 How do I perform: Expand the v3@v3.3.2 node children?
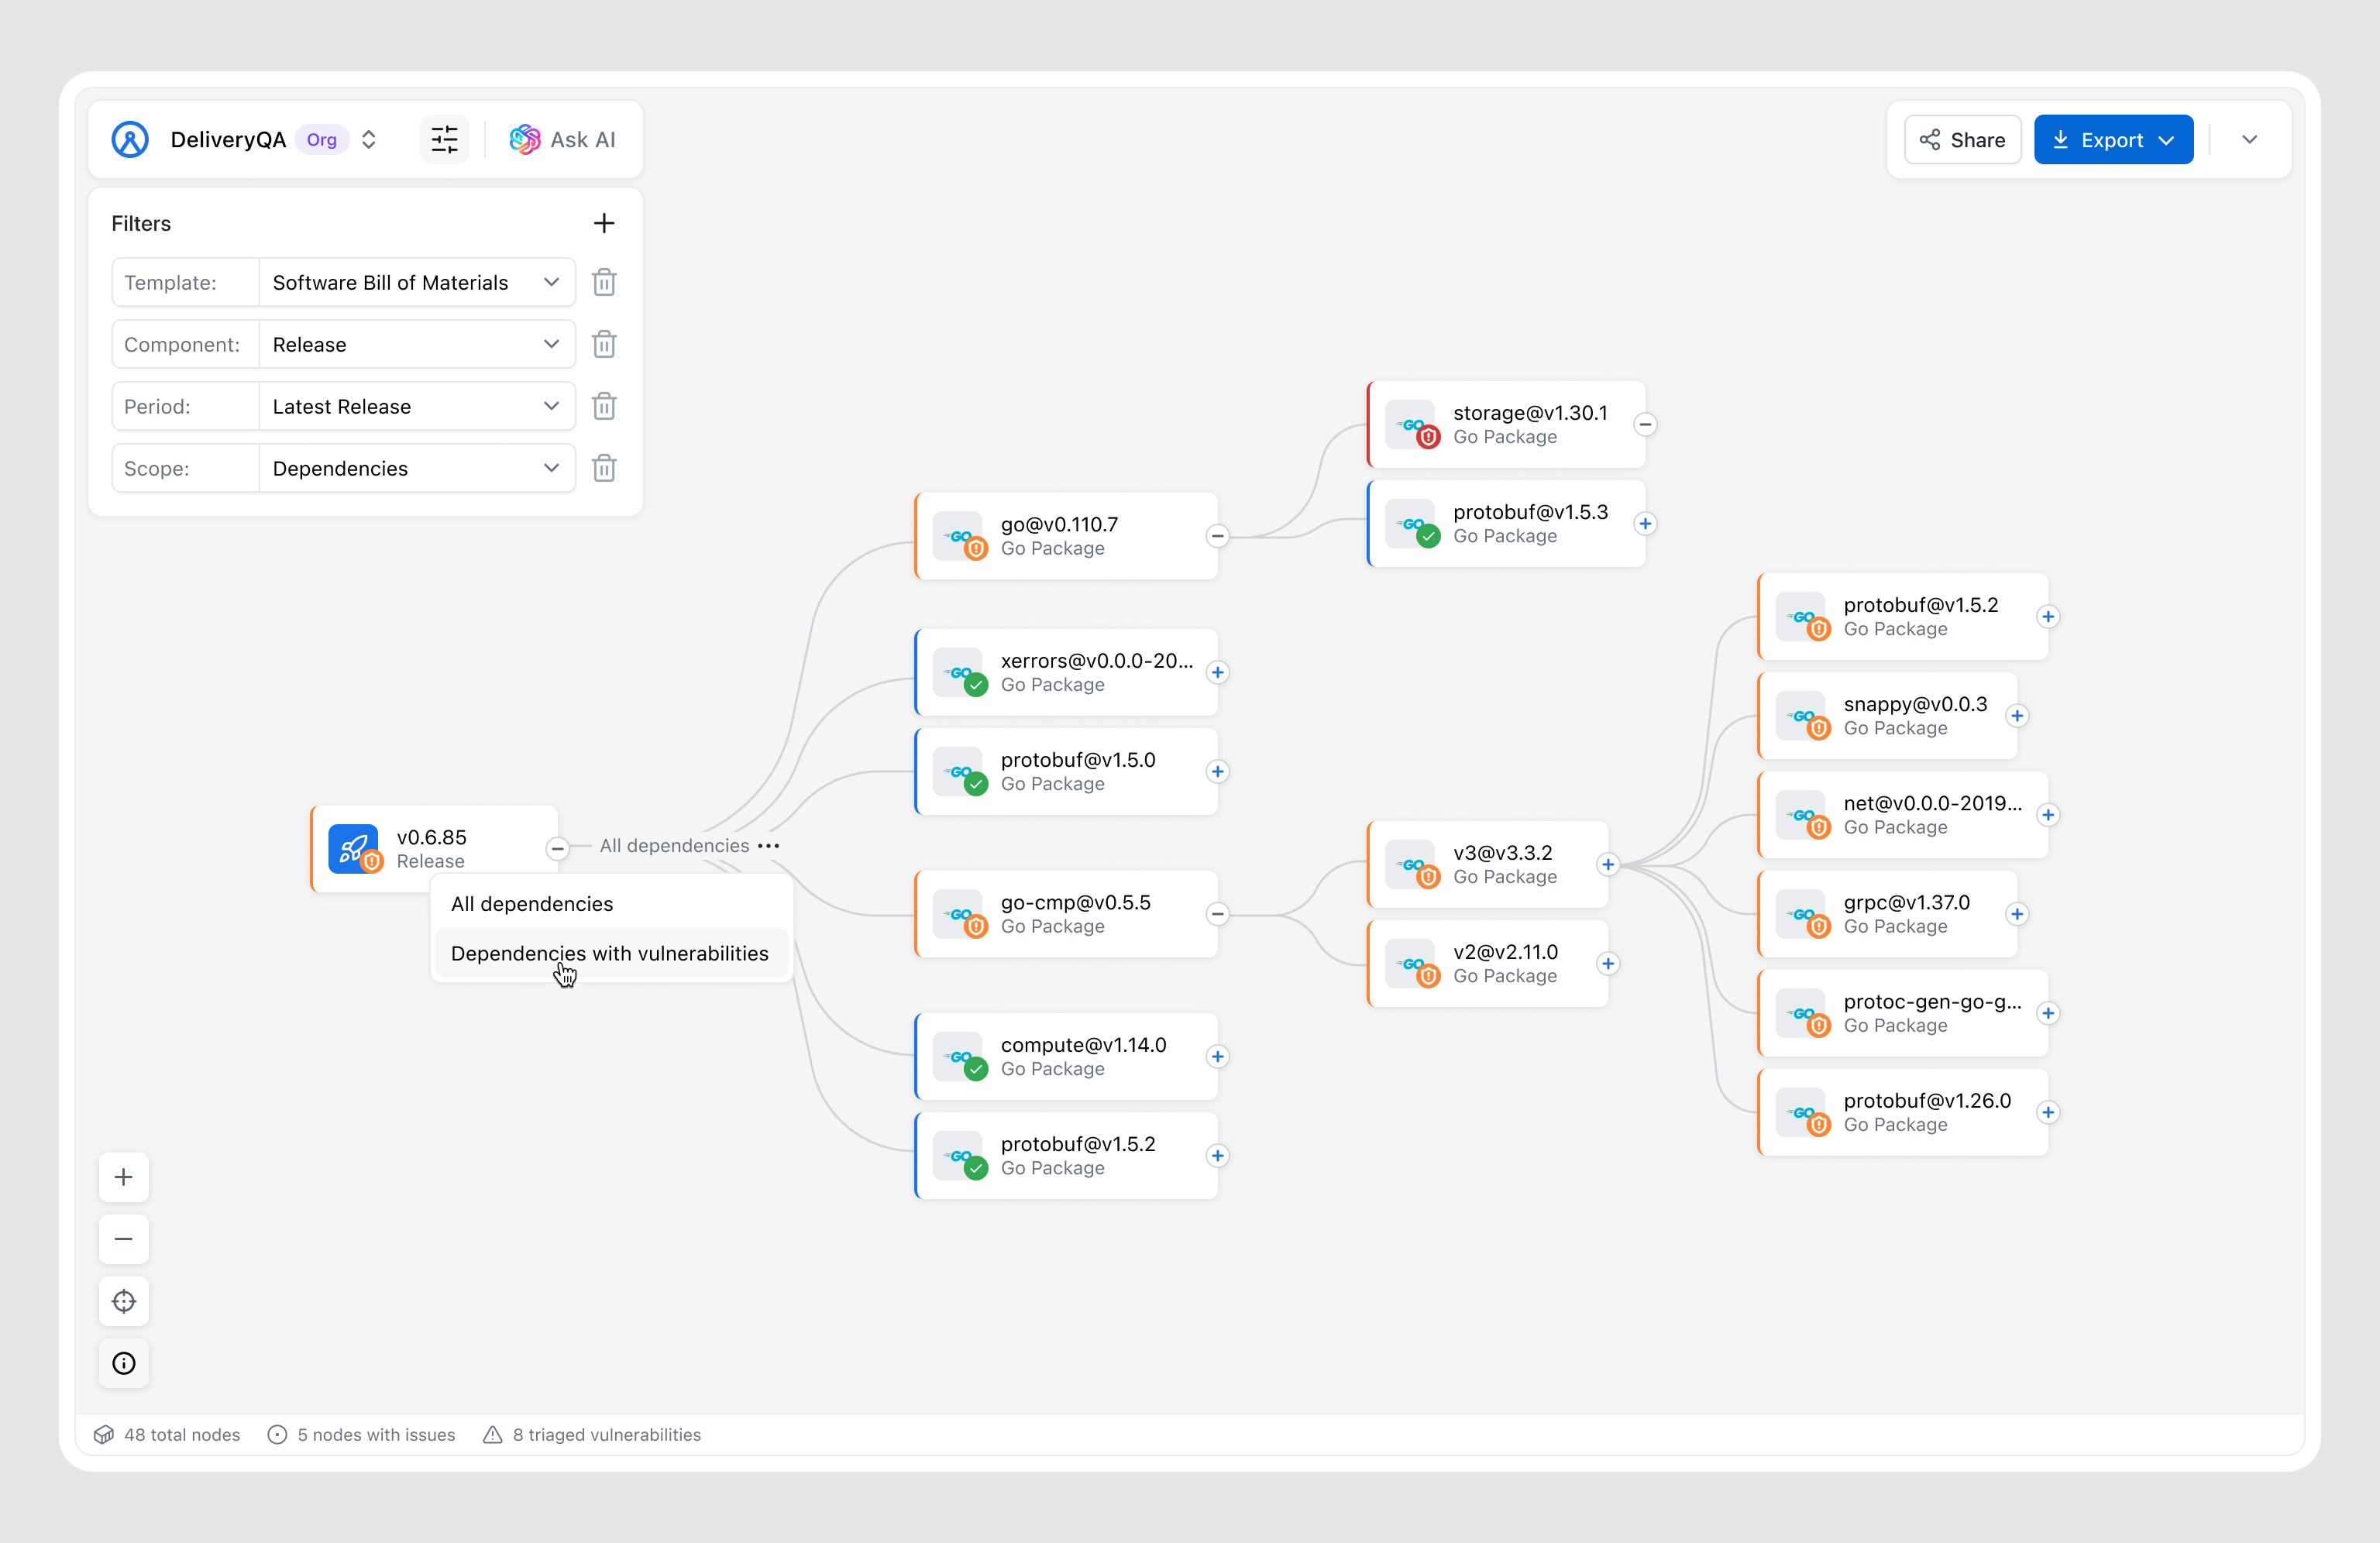point(1608,865)
